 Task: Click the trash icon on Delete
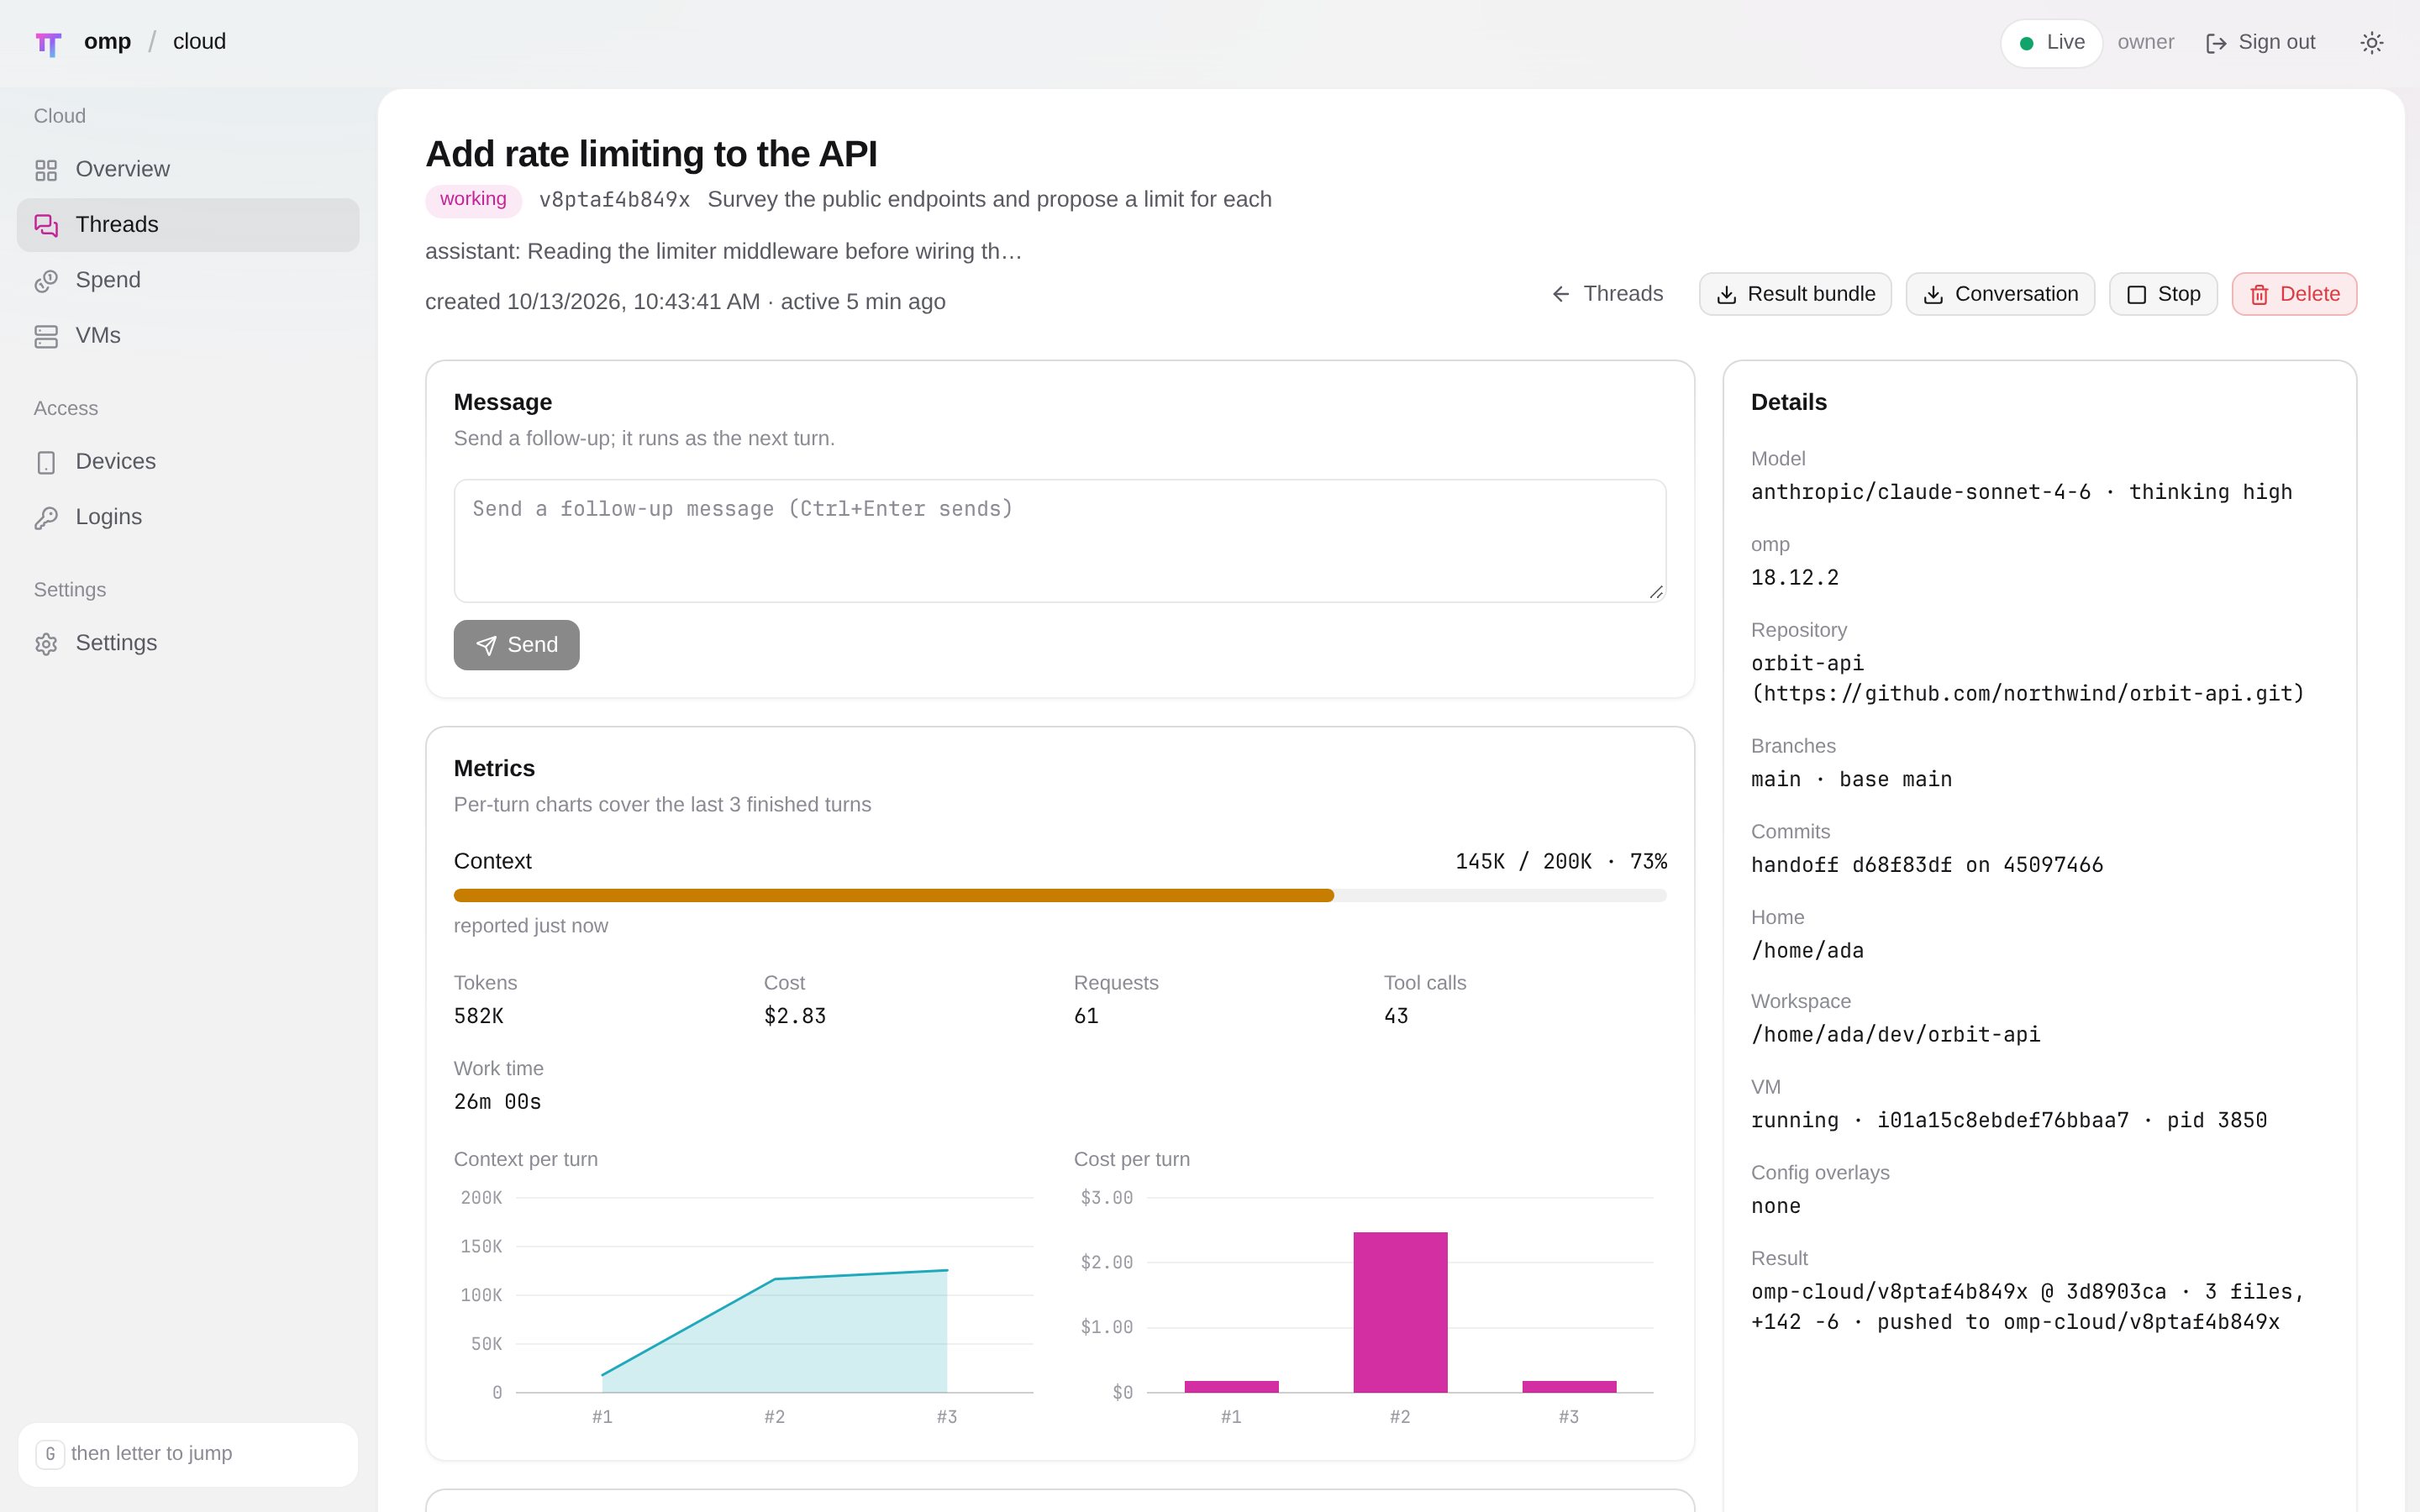2259,295
